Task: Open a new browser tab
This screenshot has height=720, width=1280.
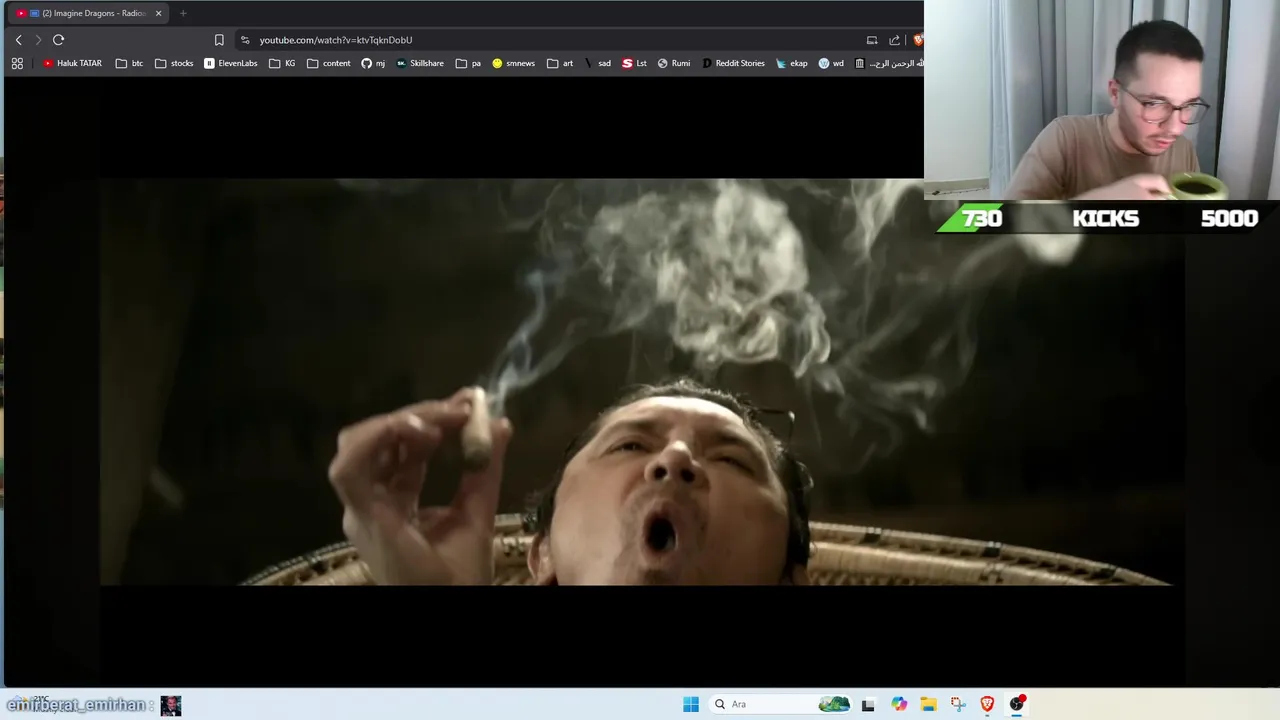Action: [x=183, y=13]
